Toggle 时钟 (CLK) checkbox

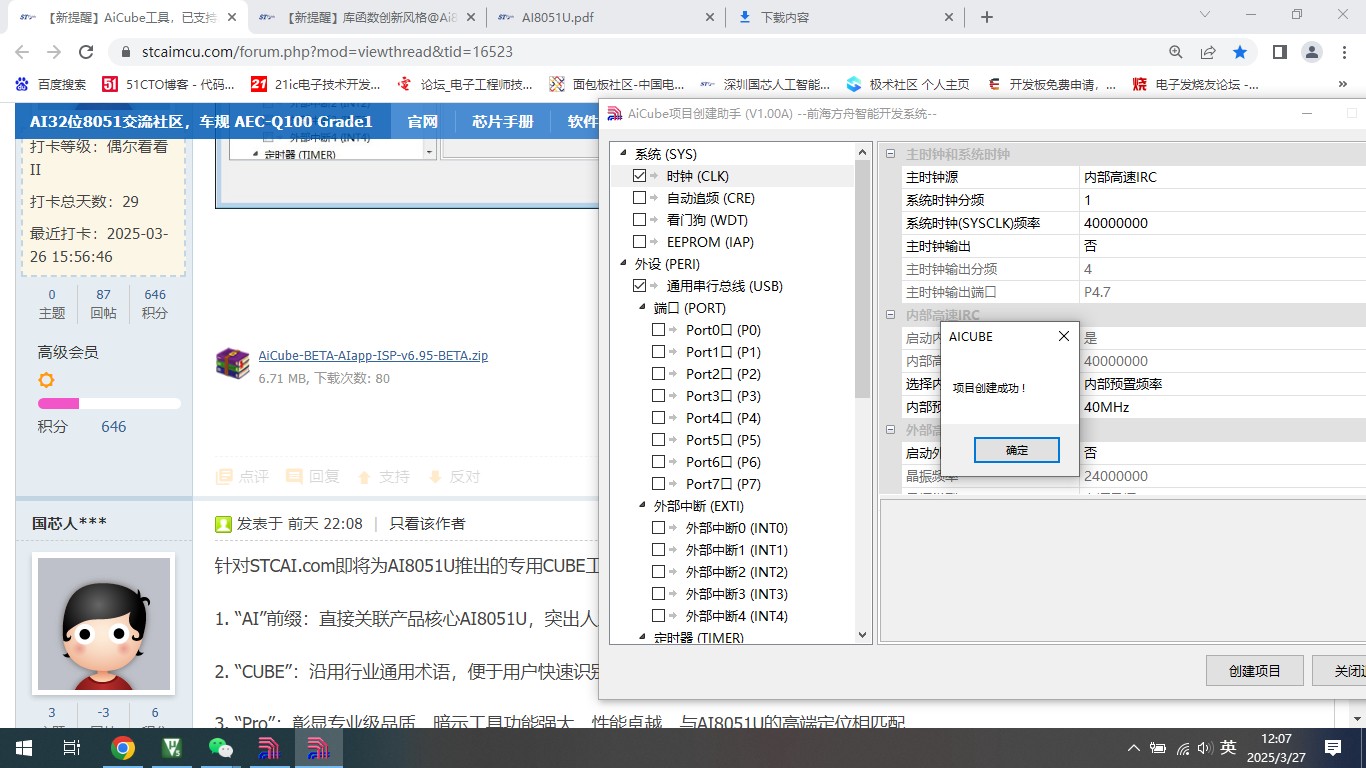coord(640,176)
